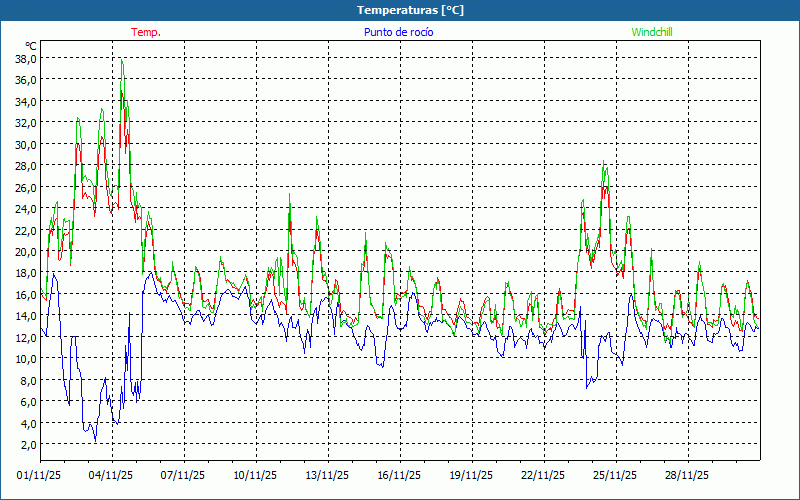Select the 28/11/25 date on the x-axis

[688, 475]
